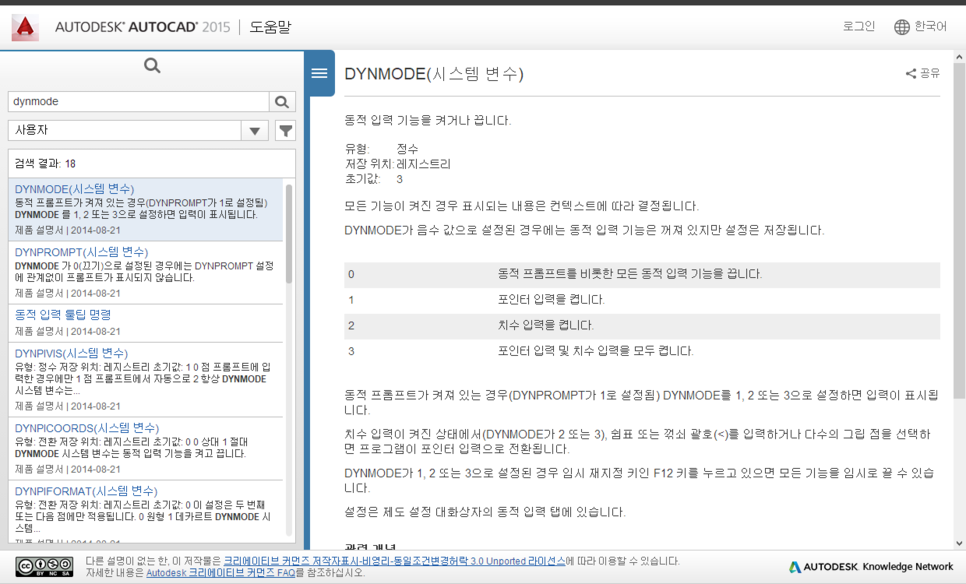Image resolution: width=966 pixels, height=584 pixels.
Task: Click the 유형: 정수 text
Action: 381,149
